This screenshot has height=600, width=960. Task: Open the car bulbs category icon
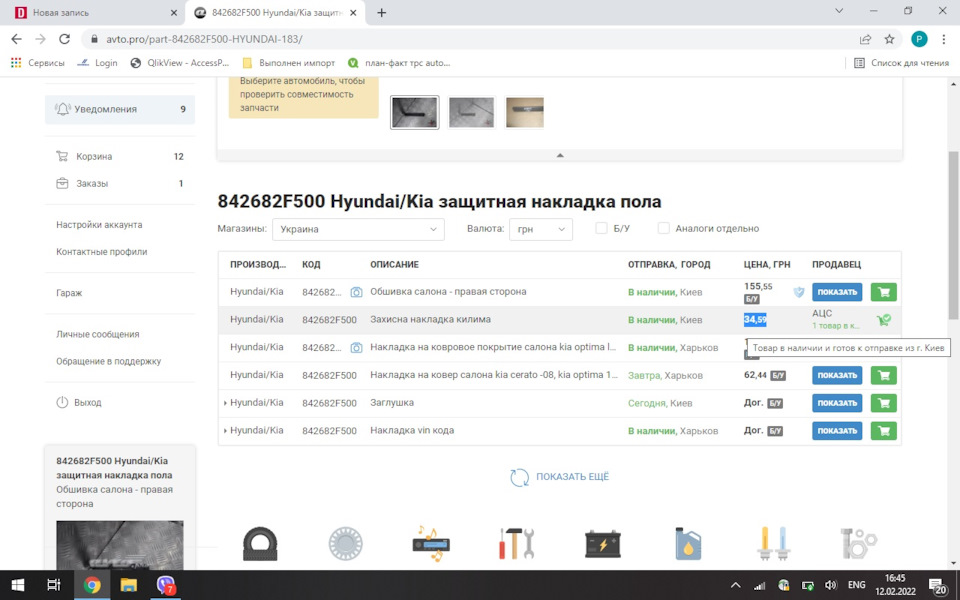[774, 544]
